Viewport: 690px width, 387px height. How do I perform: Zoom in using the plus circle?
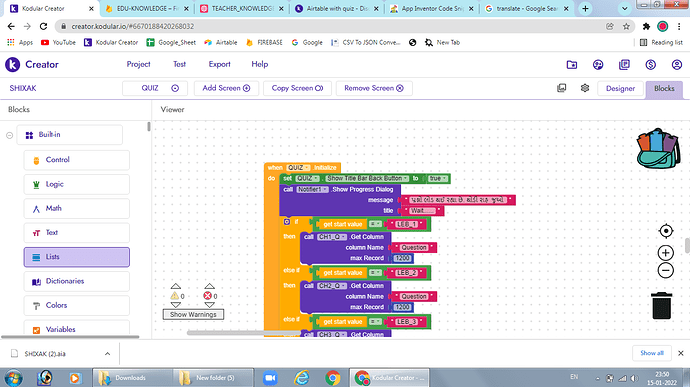click(x=666, y=253)
